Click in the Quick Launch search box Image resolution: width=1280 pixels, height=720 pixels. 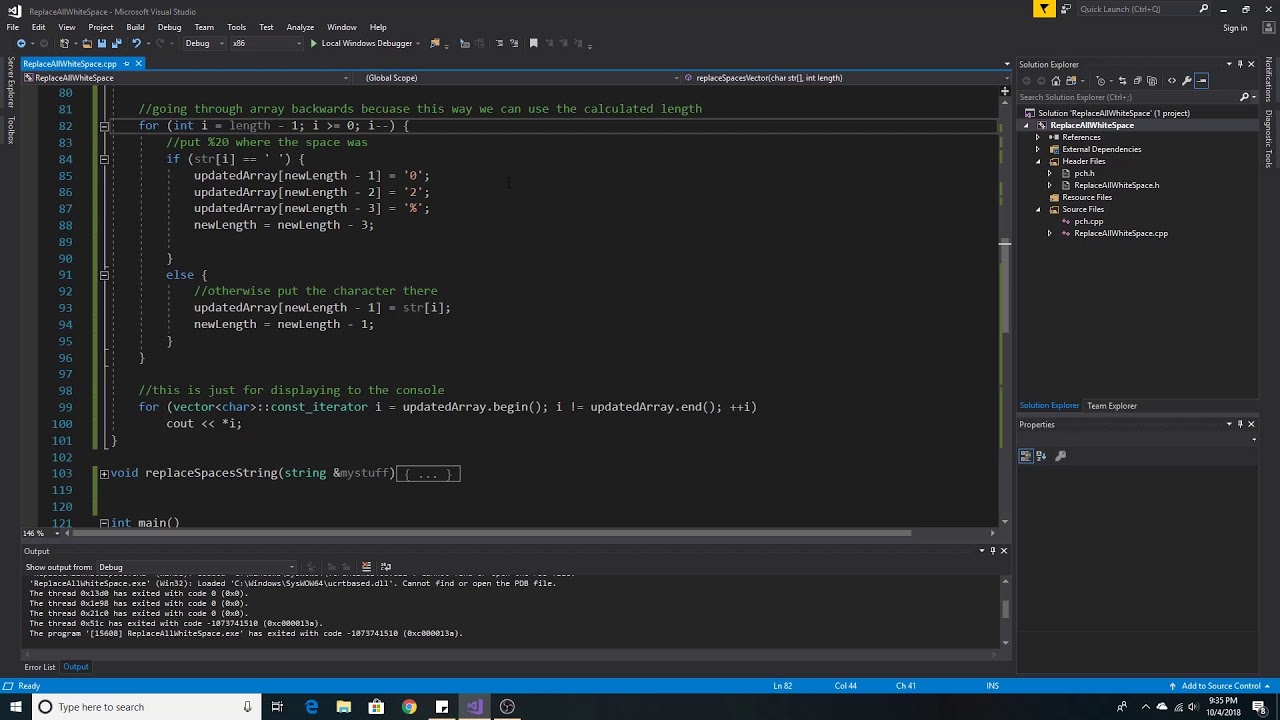tap(1143, 9)
